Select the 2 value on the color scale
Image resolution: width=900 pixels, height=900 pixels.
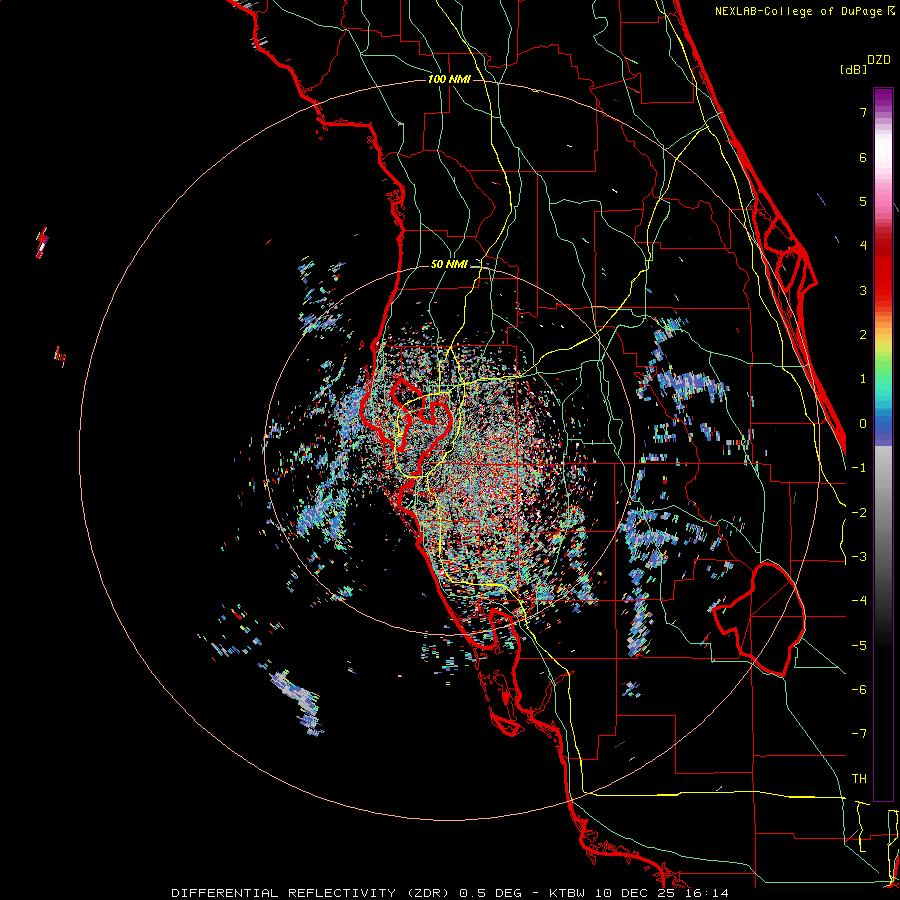863,335
